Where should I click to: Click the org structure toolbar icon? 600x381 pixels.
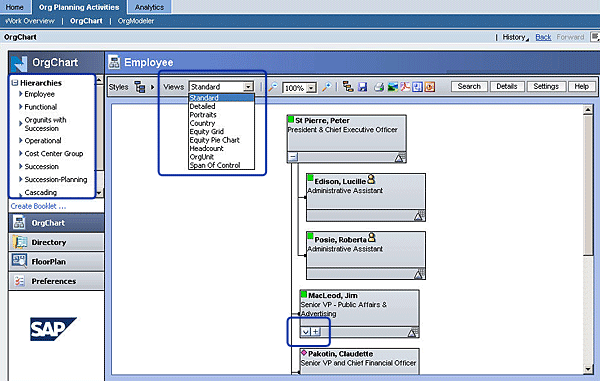(x=348, y=87)
